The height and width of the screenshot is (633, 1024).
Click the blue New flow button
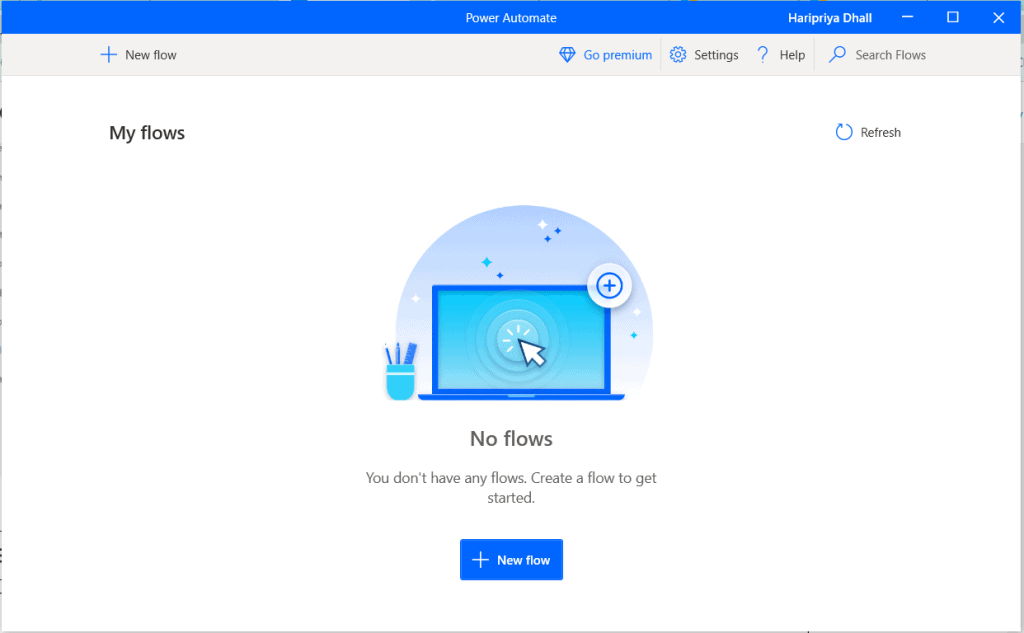pyautogui.click(x=511, y=560)
